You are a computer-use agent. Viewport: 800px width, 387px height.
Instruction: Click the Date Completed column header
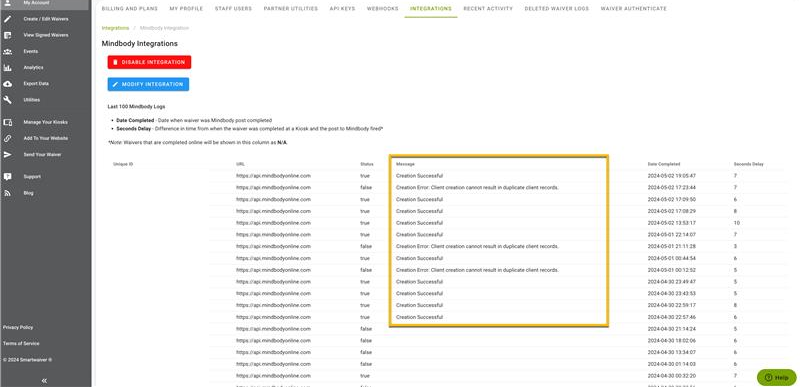pyautogui.click(x=664, y=164)
